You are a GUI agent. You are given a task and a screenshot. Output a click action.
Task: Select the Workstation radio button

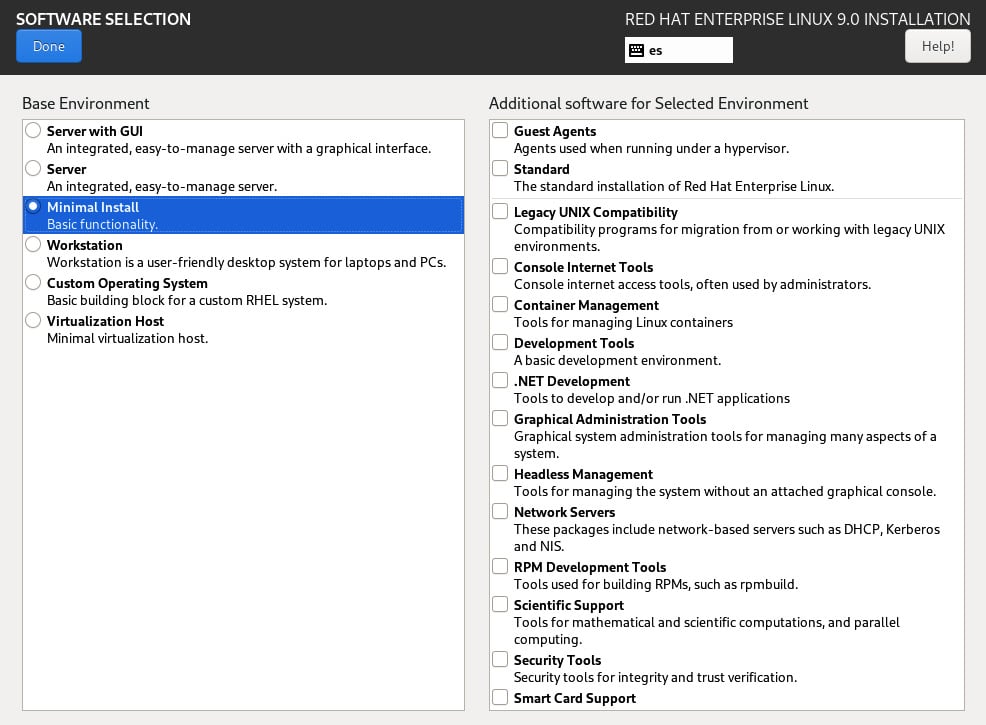(x=33, y=244)
